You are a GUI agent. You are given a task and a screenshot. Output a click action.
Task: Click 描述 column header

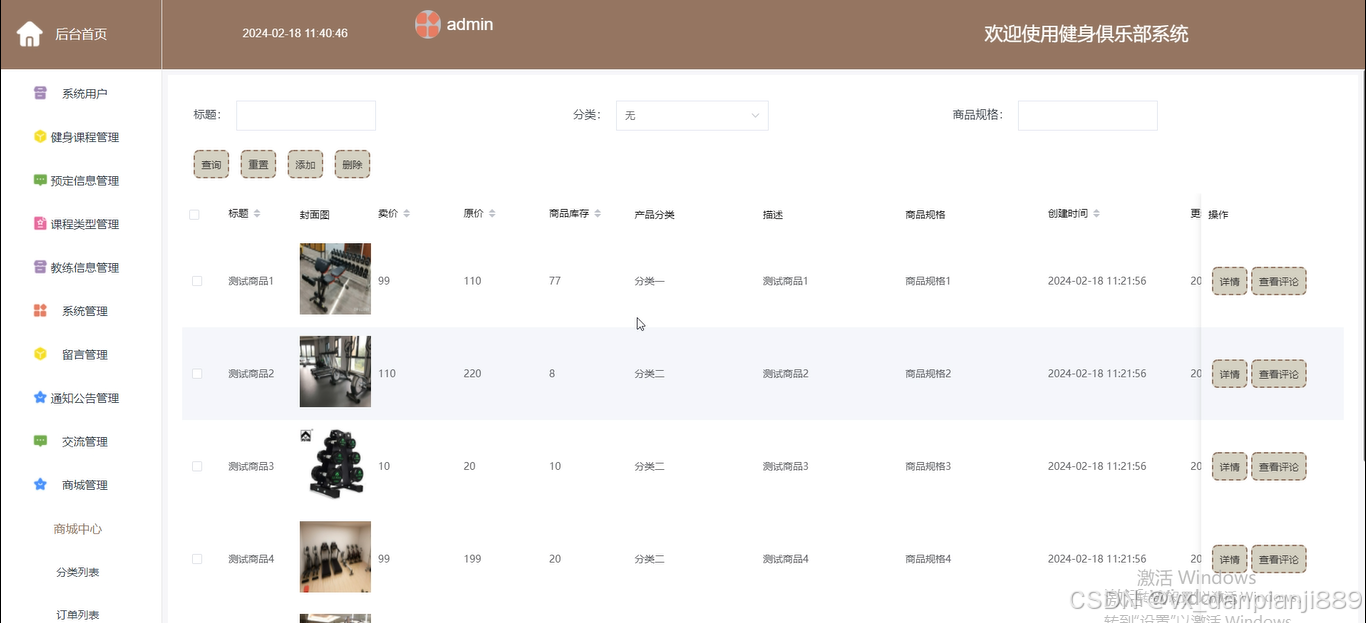(772, 215)
